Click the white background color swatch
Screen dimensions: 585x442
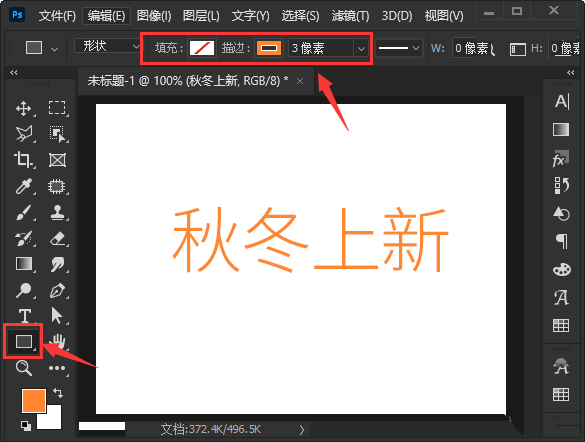pyautogui.click(x=52, y=420)
